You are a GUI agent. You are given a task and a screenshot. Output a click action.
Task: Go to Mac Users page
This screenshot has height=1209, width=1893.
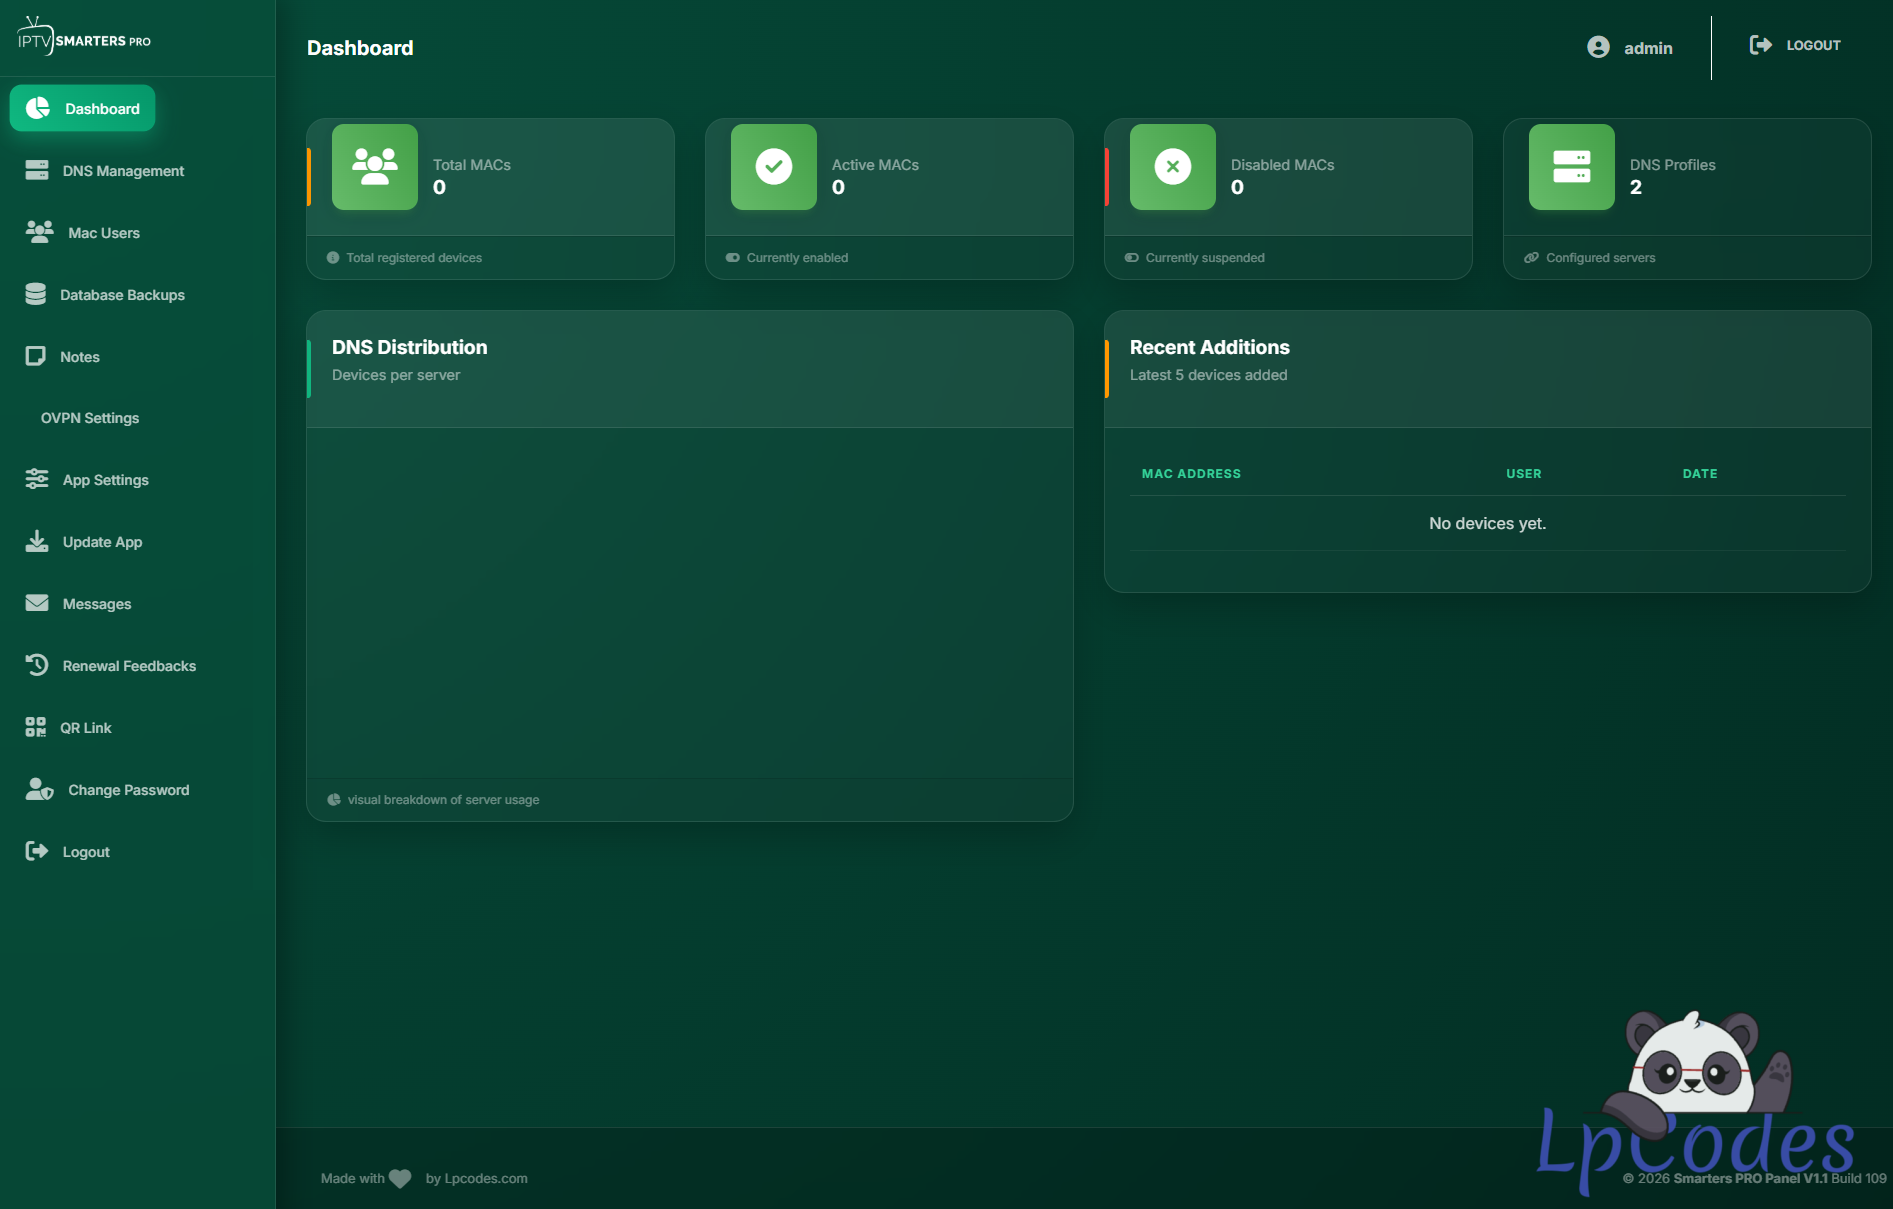coord(103,233)
